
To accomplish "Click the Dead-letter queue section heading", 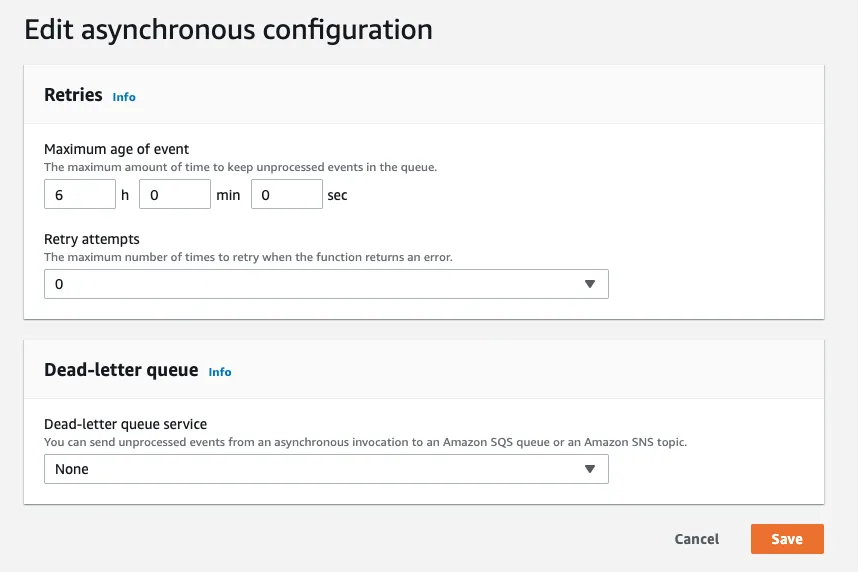I will pos(121,370).
